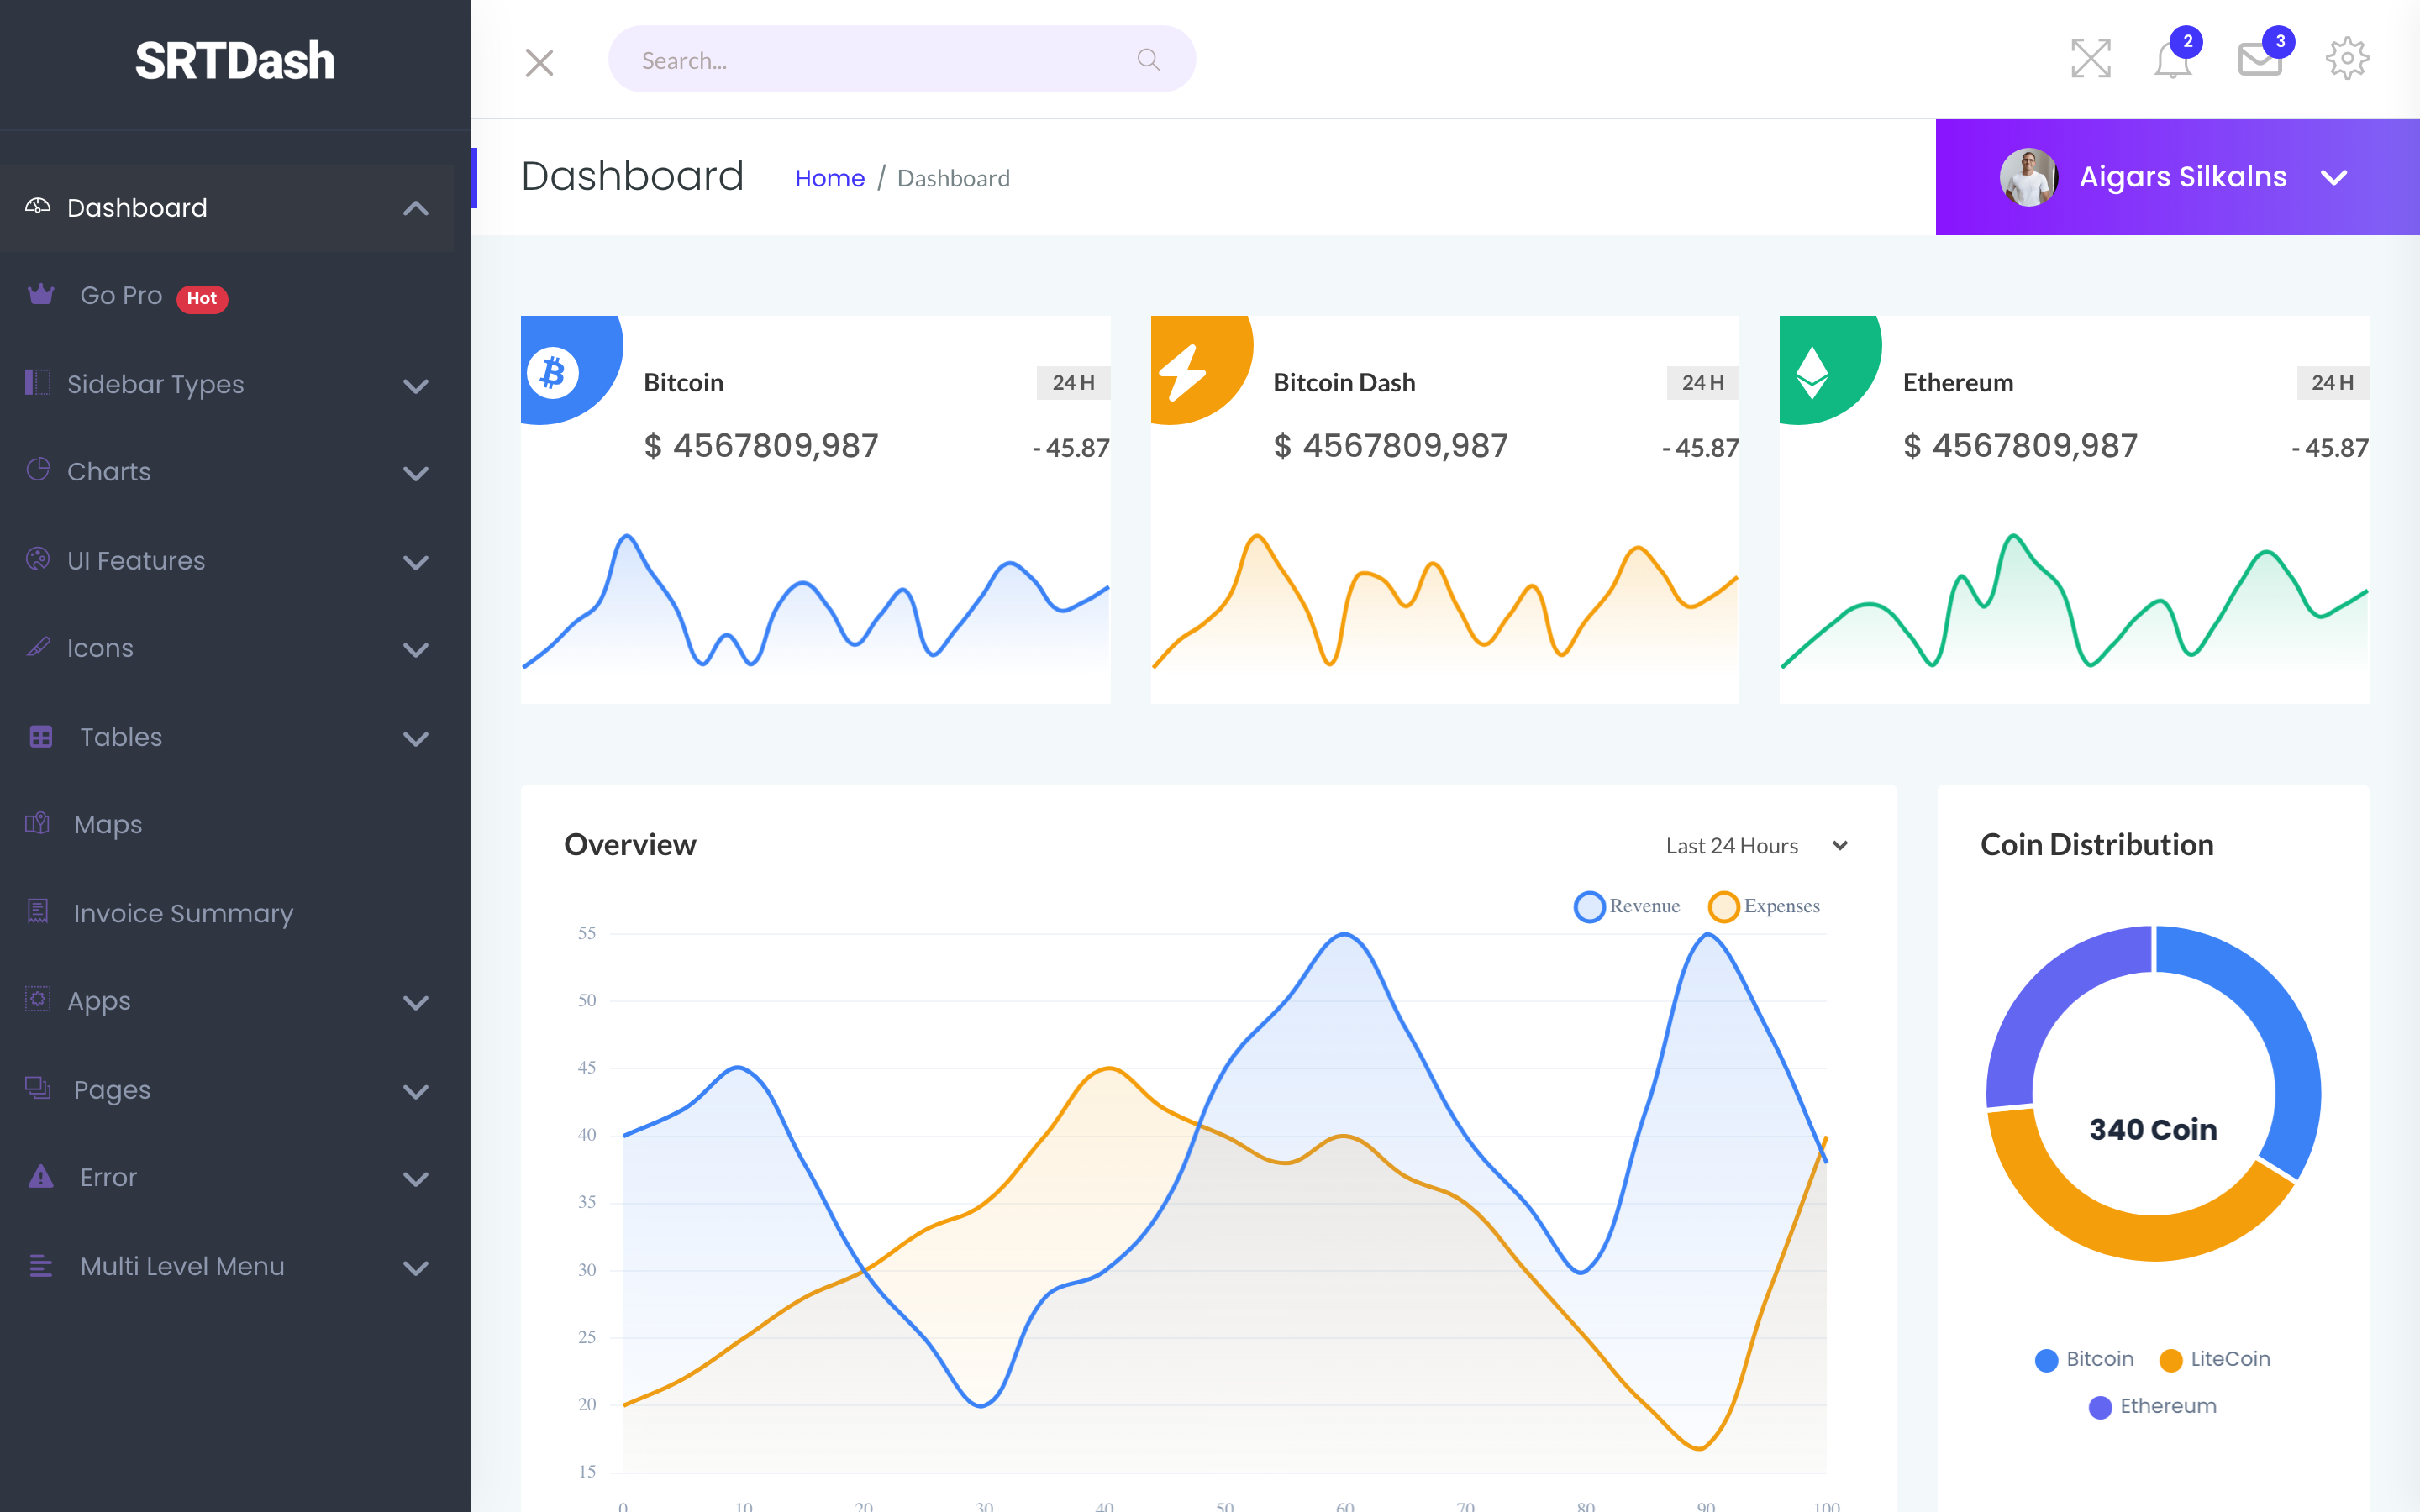Click the 24 H badge on Bitcoin Dash card
Image resolution: width=2420 pixels, height=1512 pixels.
(x=1703, y=382)
